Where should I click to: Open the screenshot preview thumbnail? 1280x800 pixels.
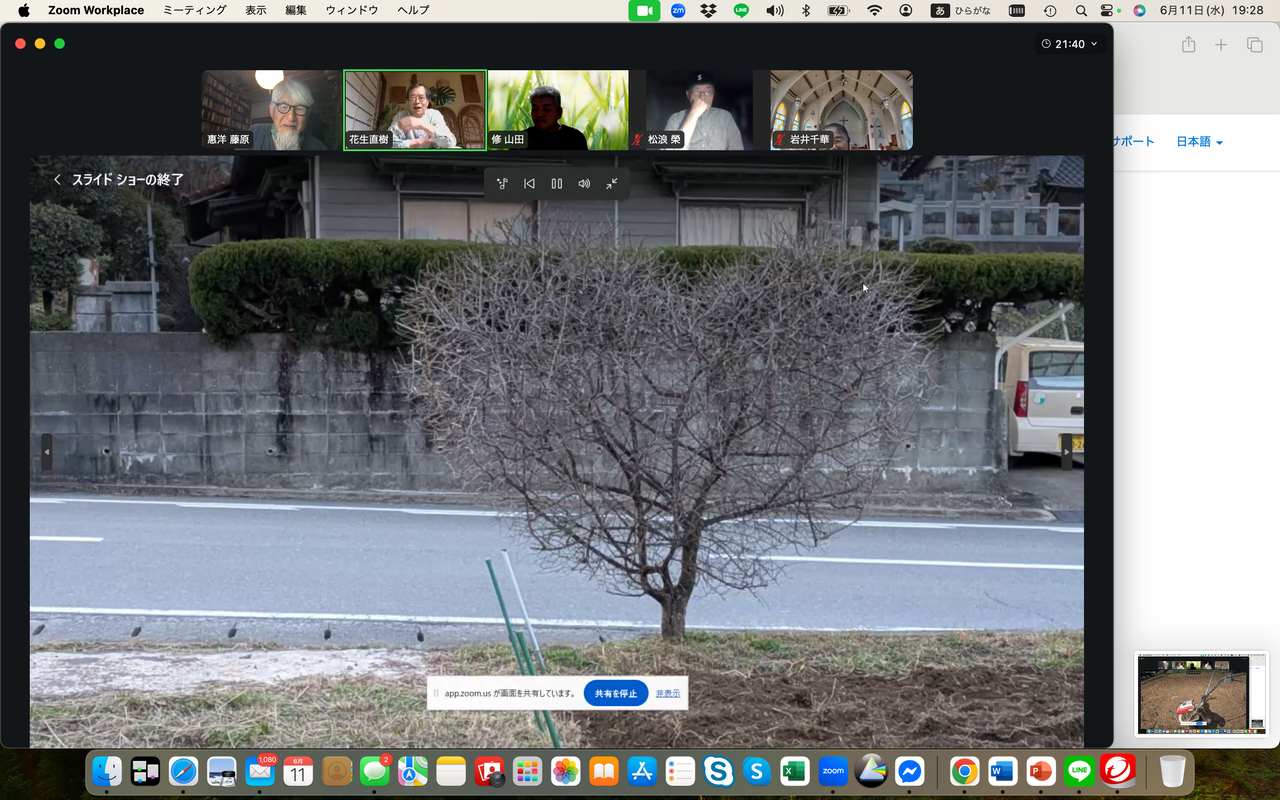(1200, 694)
